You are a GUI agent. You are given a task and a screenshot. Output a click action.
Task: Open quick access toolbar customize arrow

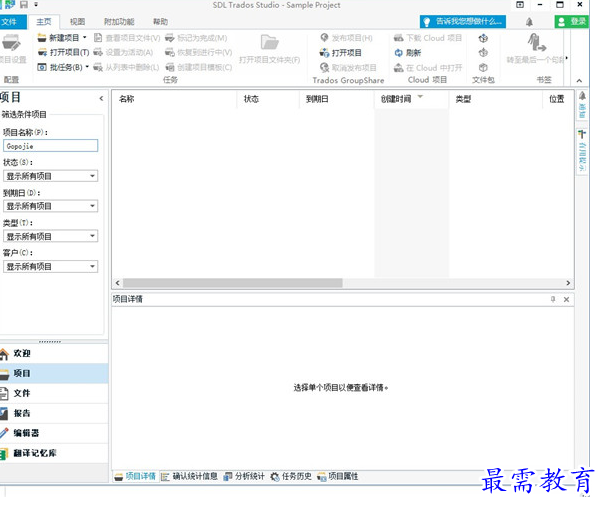(36, 5)
